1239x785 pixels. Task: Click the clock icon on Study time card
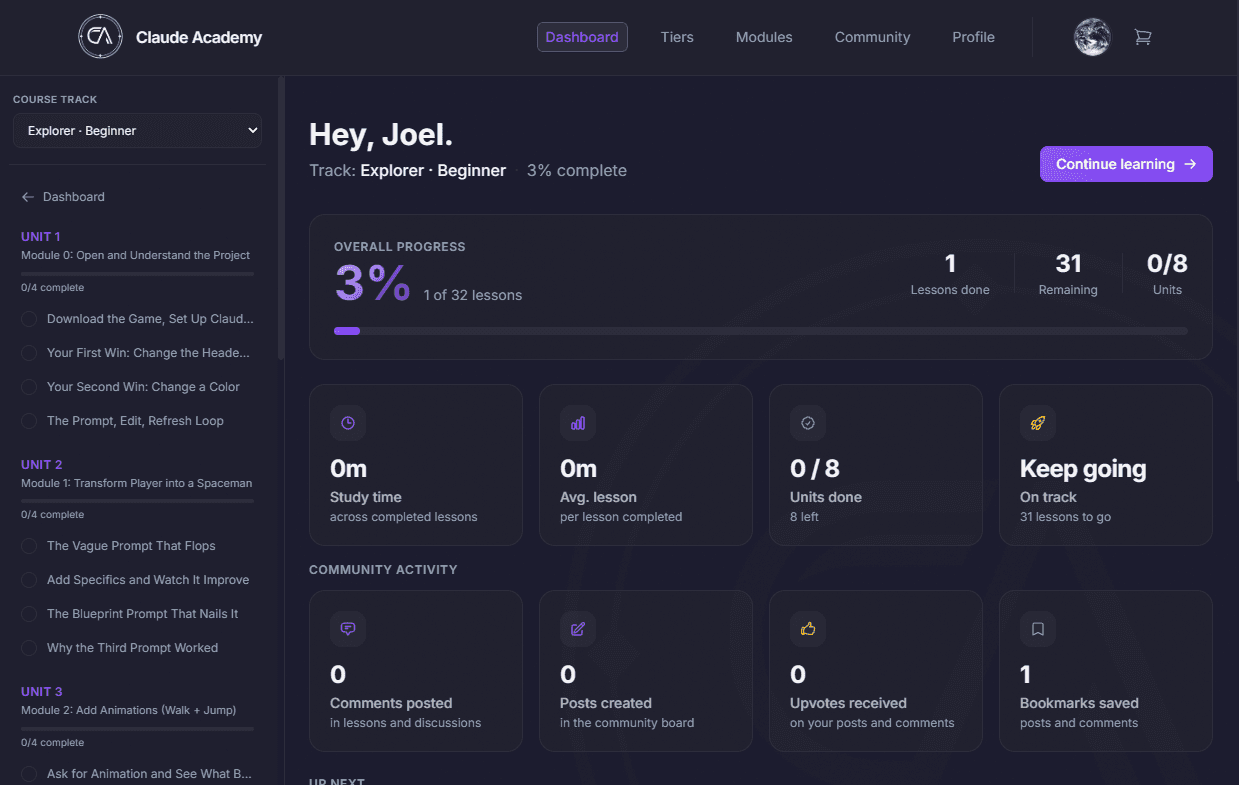pos(348,423)
